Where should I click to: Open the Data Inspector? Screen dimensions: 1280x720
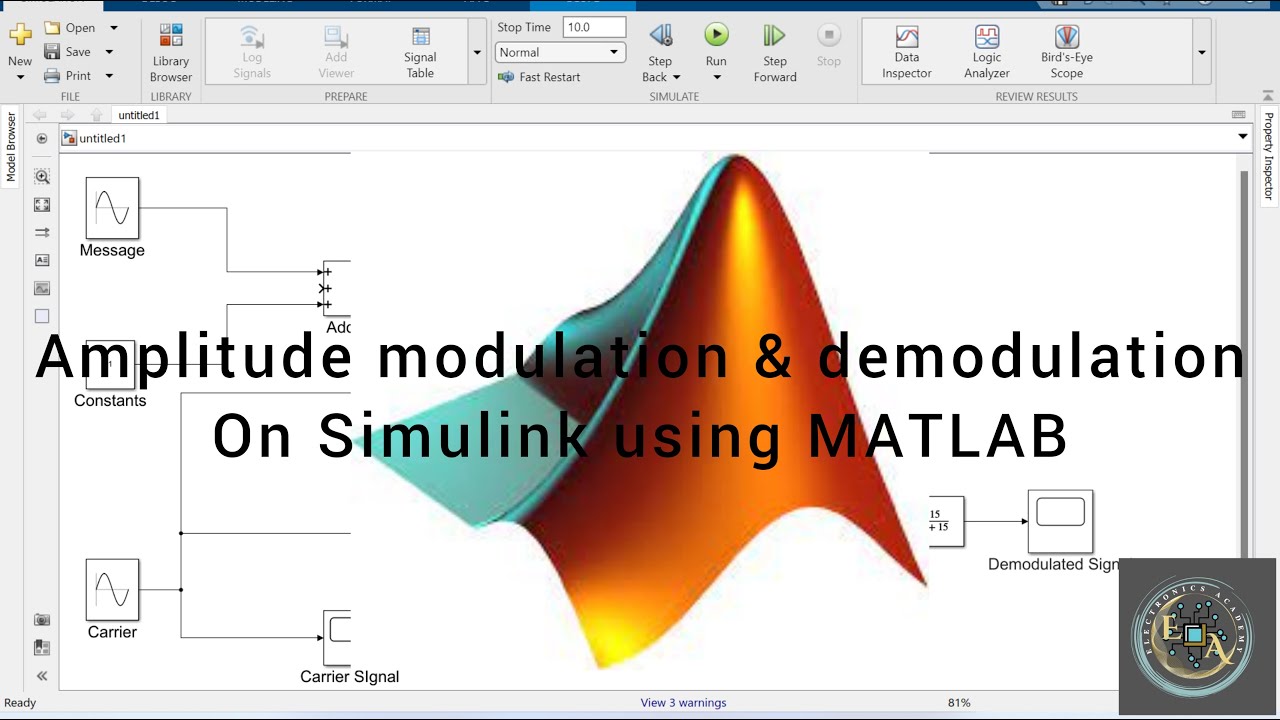(907, 52)
